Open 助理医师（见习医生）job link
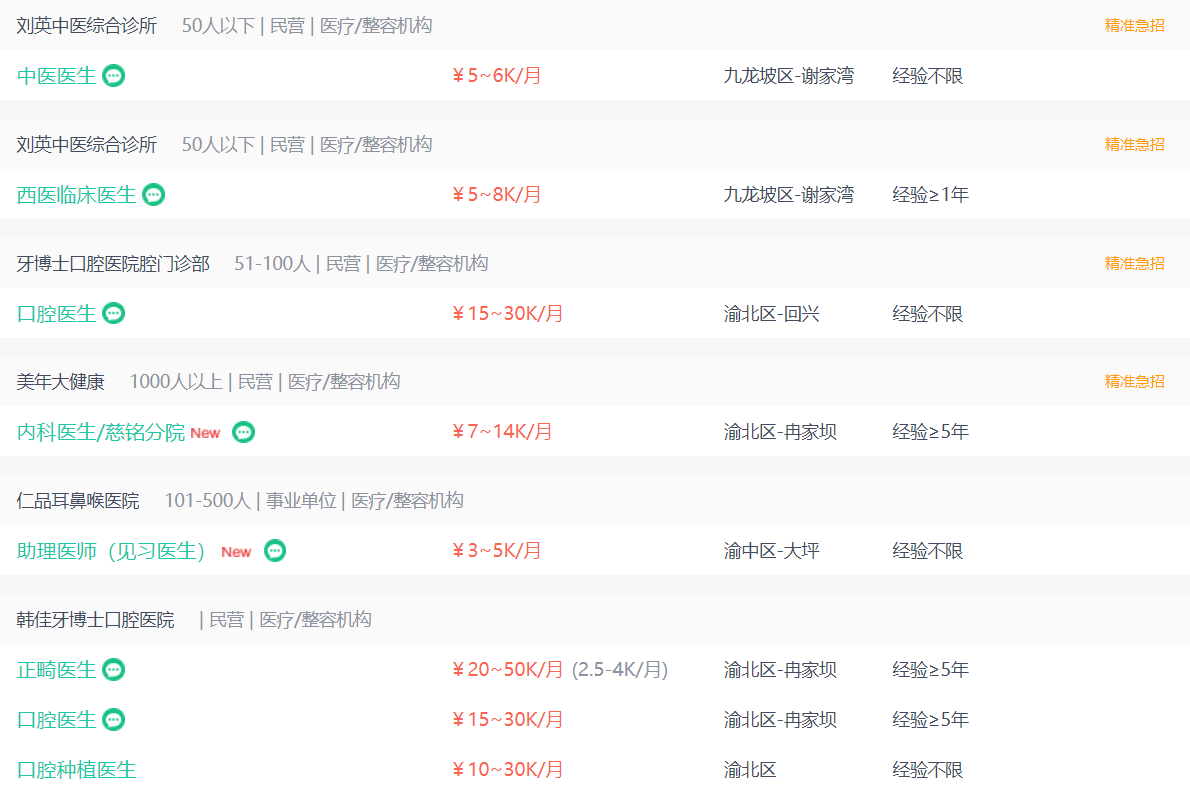This screenshot has width=1190, height=795. 112,551
